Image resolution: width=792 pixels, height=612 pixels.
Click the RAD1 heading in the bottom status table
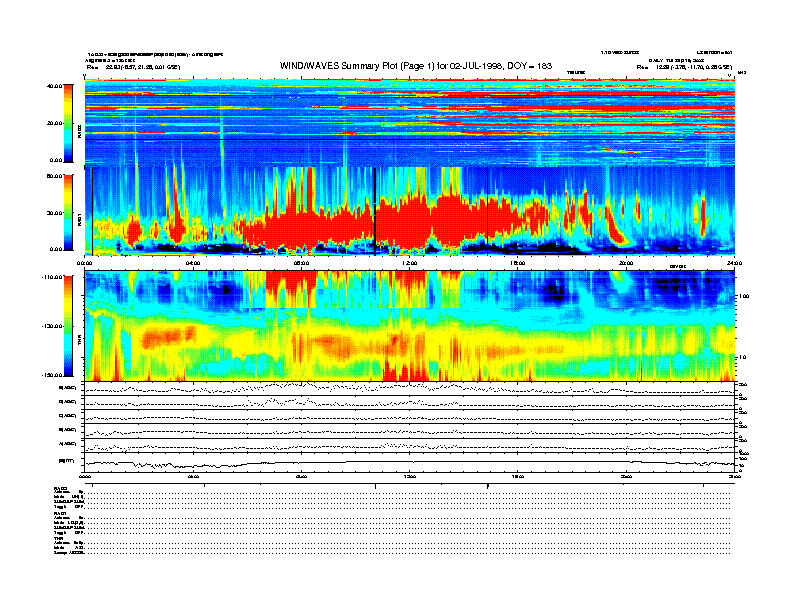click(x=60, y=513)
